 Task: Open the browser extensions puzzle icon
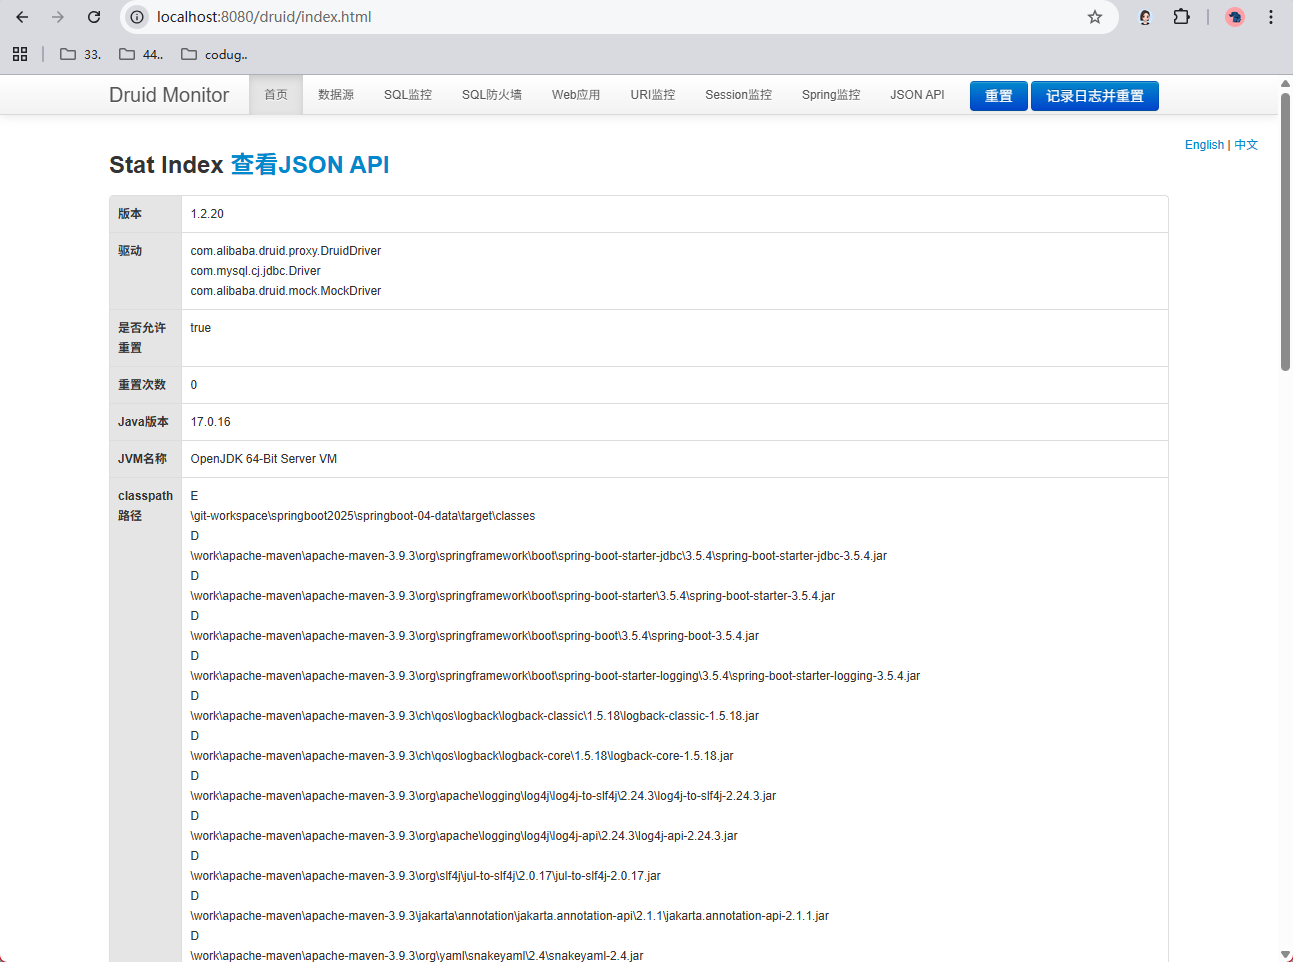tap(1181, 17)
